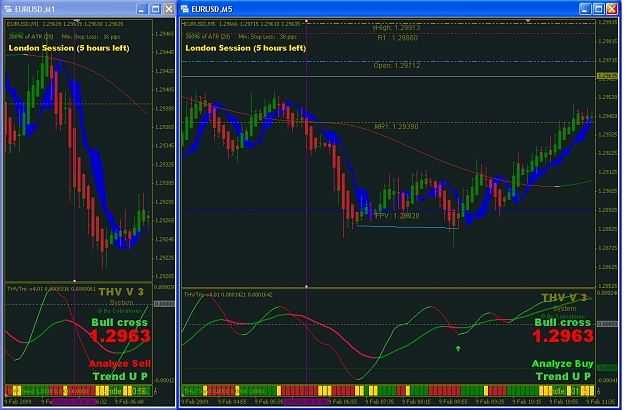Select 'London Session (5 hours left)' in M1 chart
This screenshot has width=625, height=410.
coord(69,48)
